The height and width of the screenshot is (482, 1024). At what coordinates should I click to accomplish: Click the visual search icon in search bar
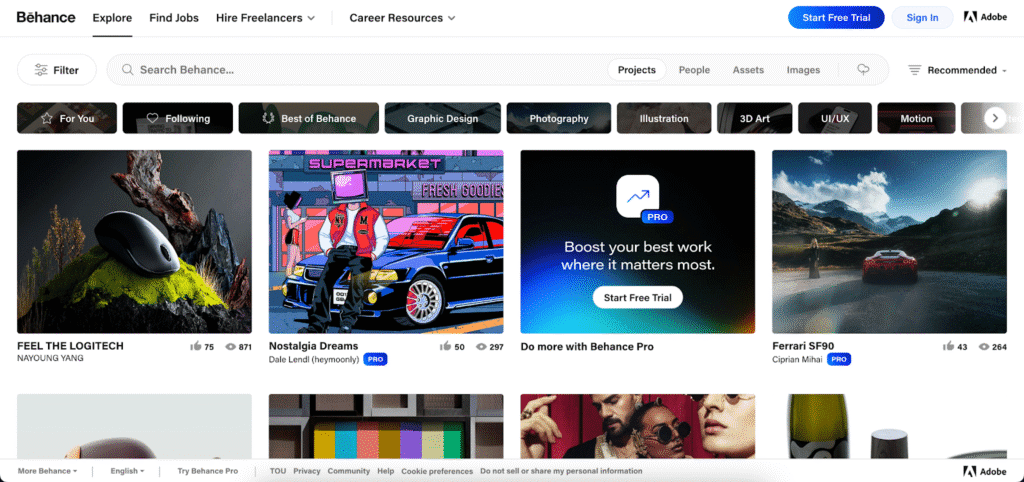click(863, 70)
